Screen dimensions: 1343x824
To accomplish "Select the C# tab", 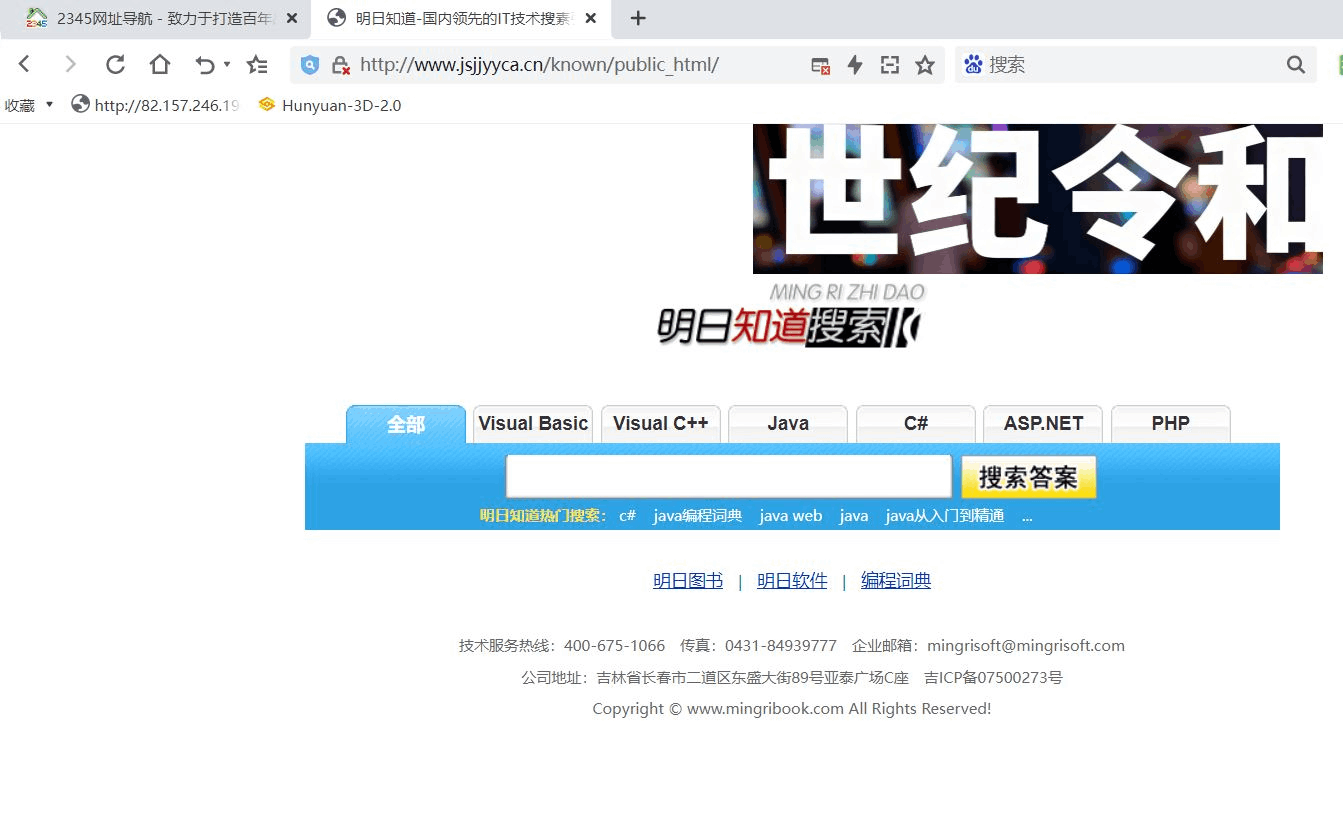I will click(x=916, y=424).
